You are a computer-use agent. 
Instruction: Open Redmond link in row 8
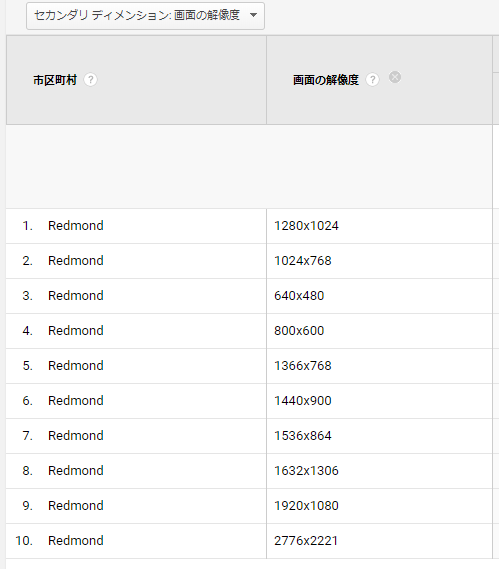pos(76,471)
